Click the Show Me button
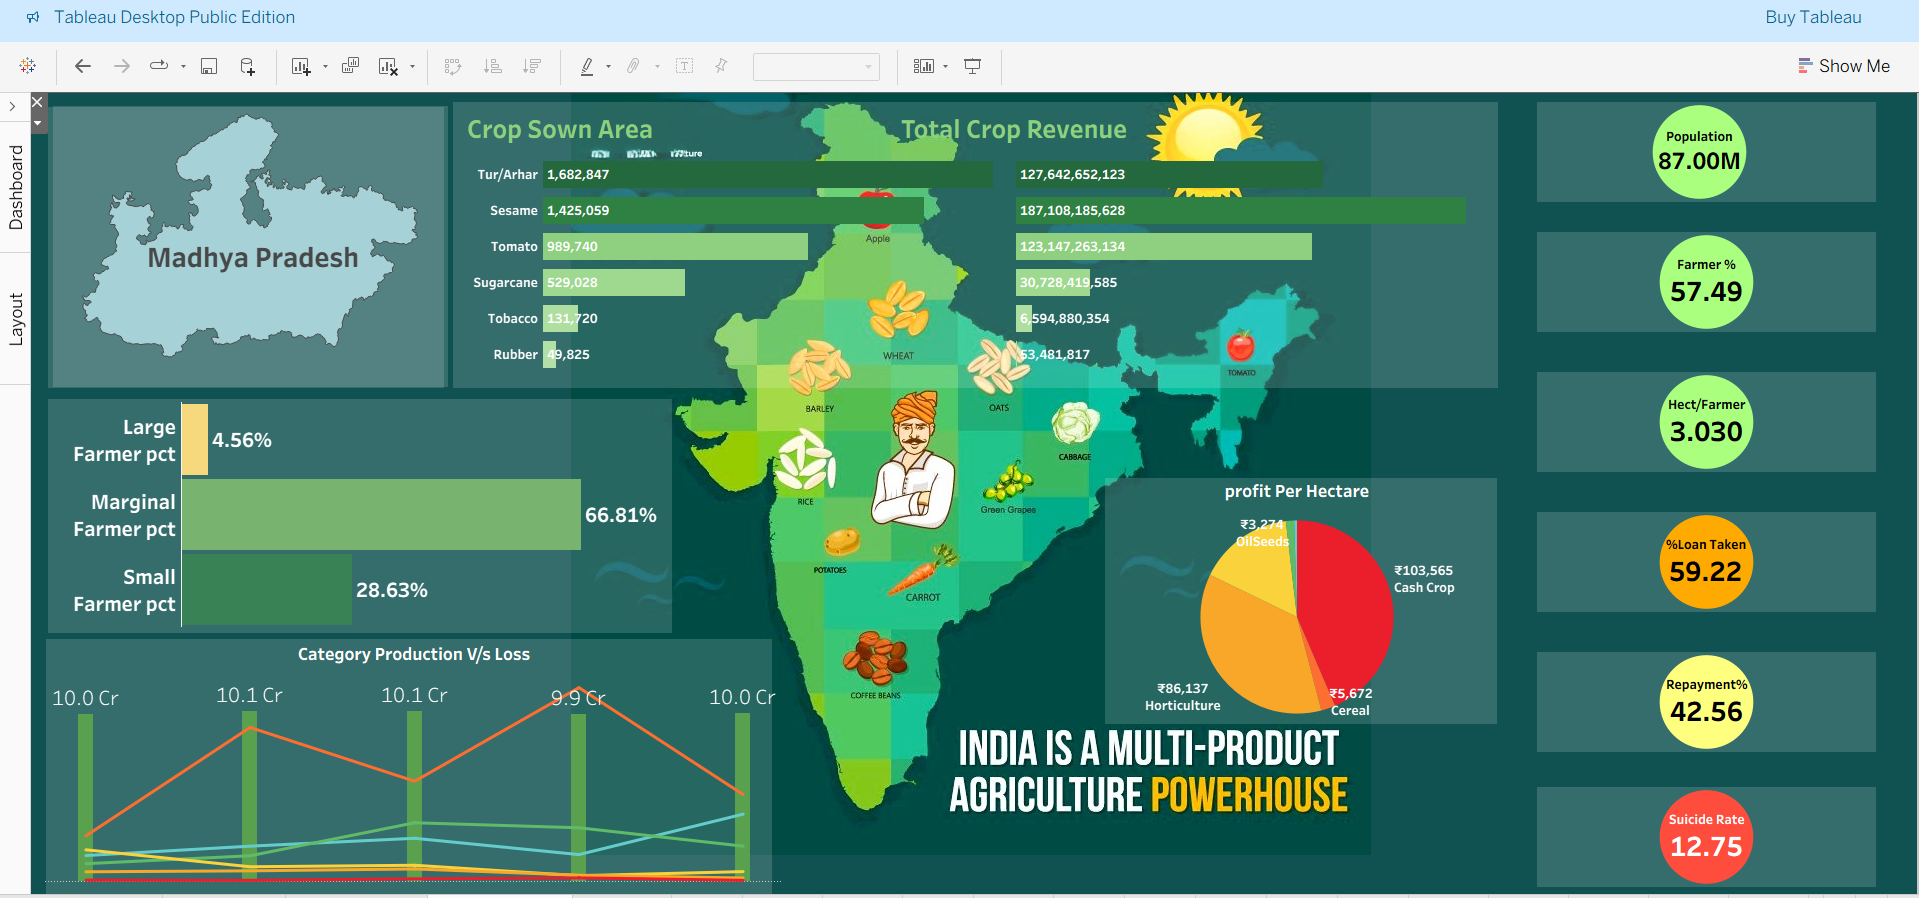The height and width of the screenshot is (898, 1919). pos(1844,66)
